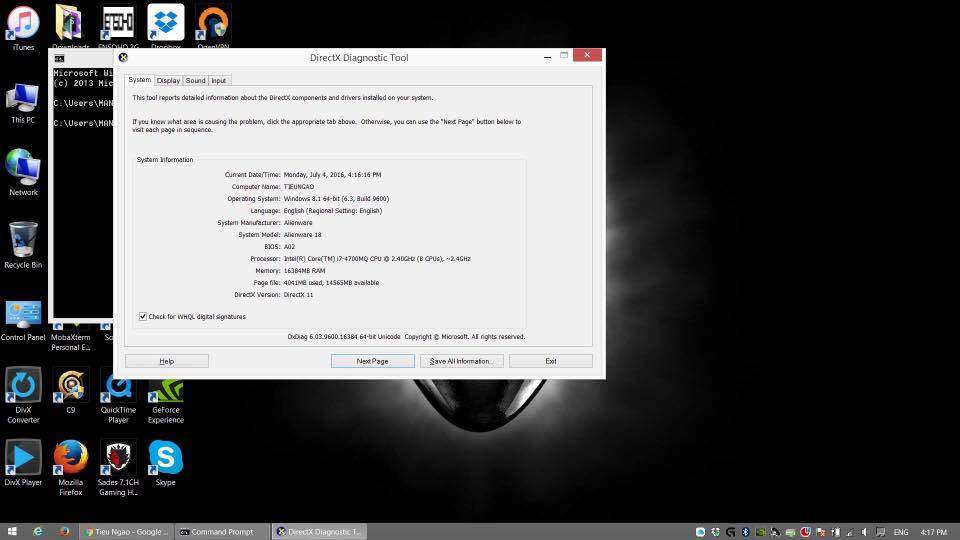Click the ENG language indicator
The height and width of the screenshot is (540, 960).
901,532
